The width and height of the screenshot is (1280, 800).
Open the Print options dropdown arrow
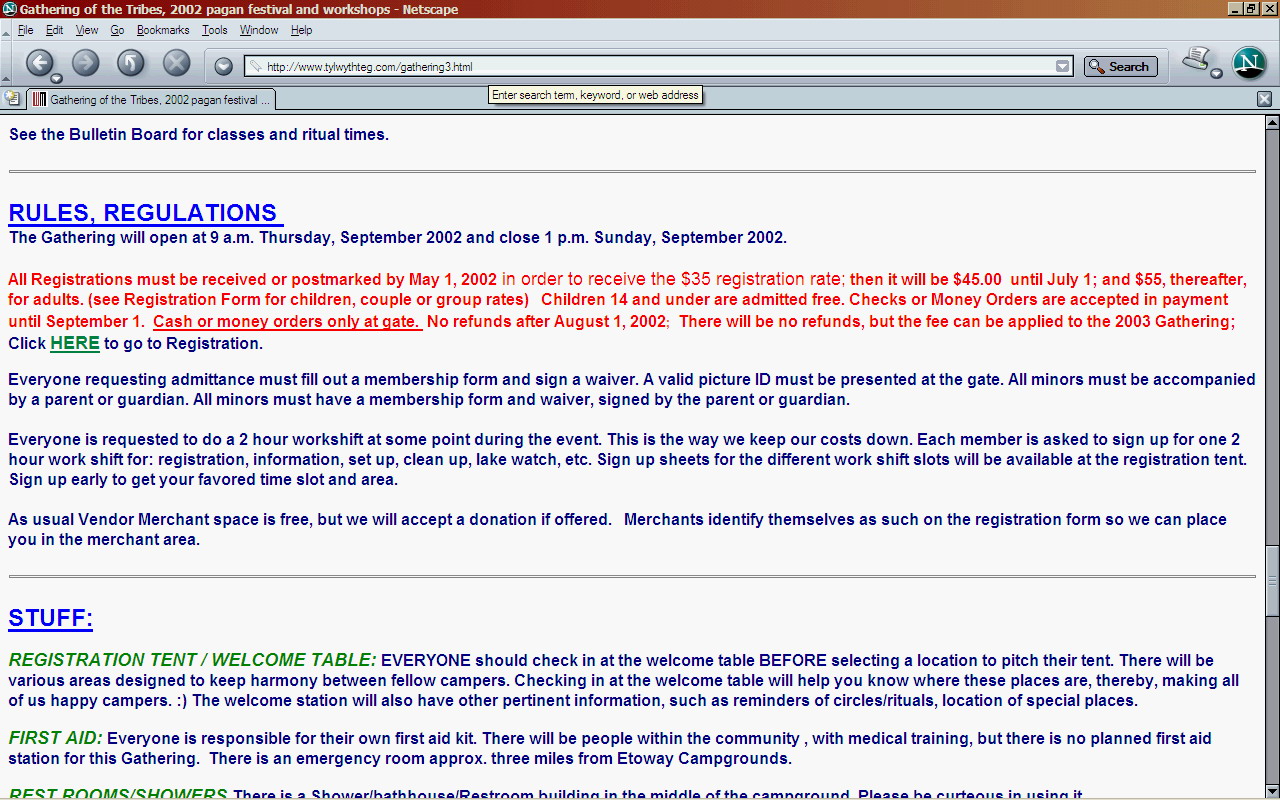[x=1216, y=73]
